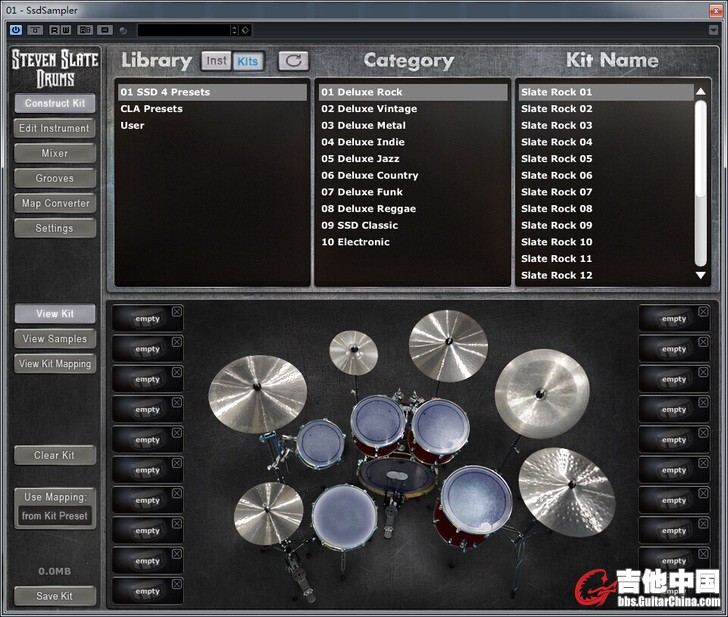Select category '03 Deluxe Metal'
728x617 pixels.
(x=413, y=125)
